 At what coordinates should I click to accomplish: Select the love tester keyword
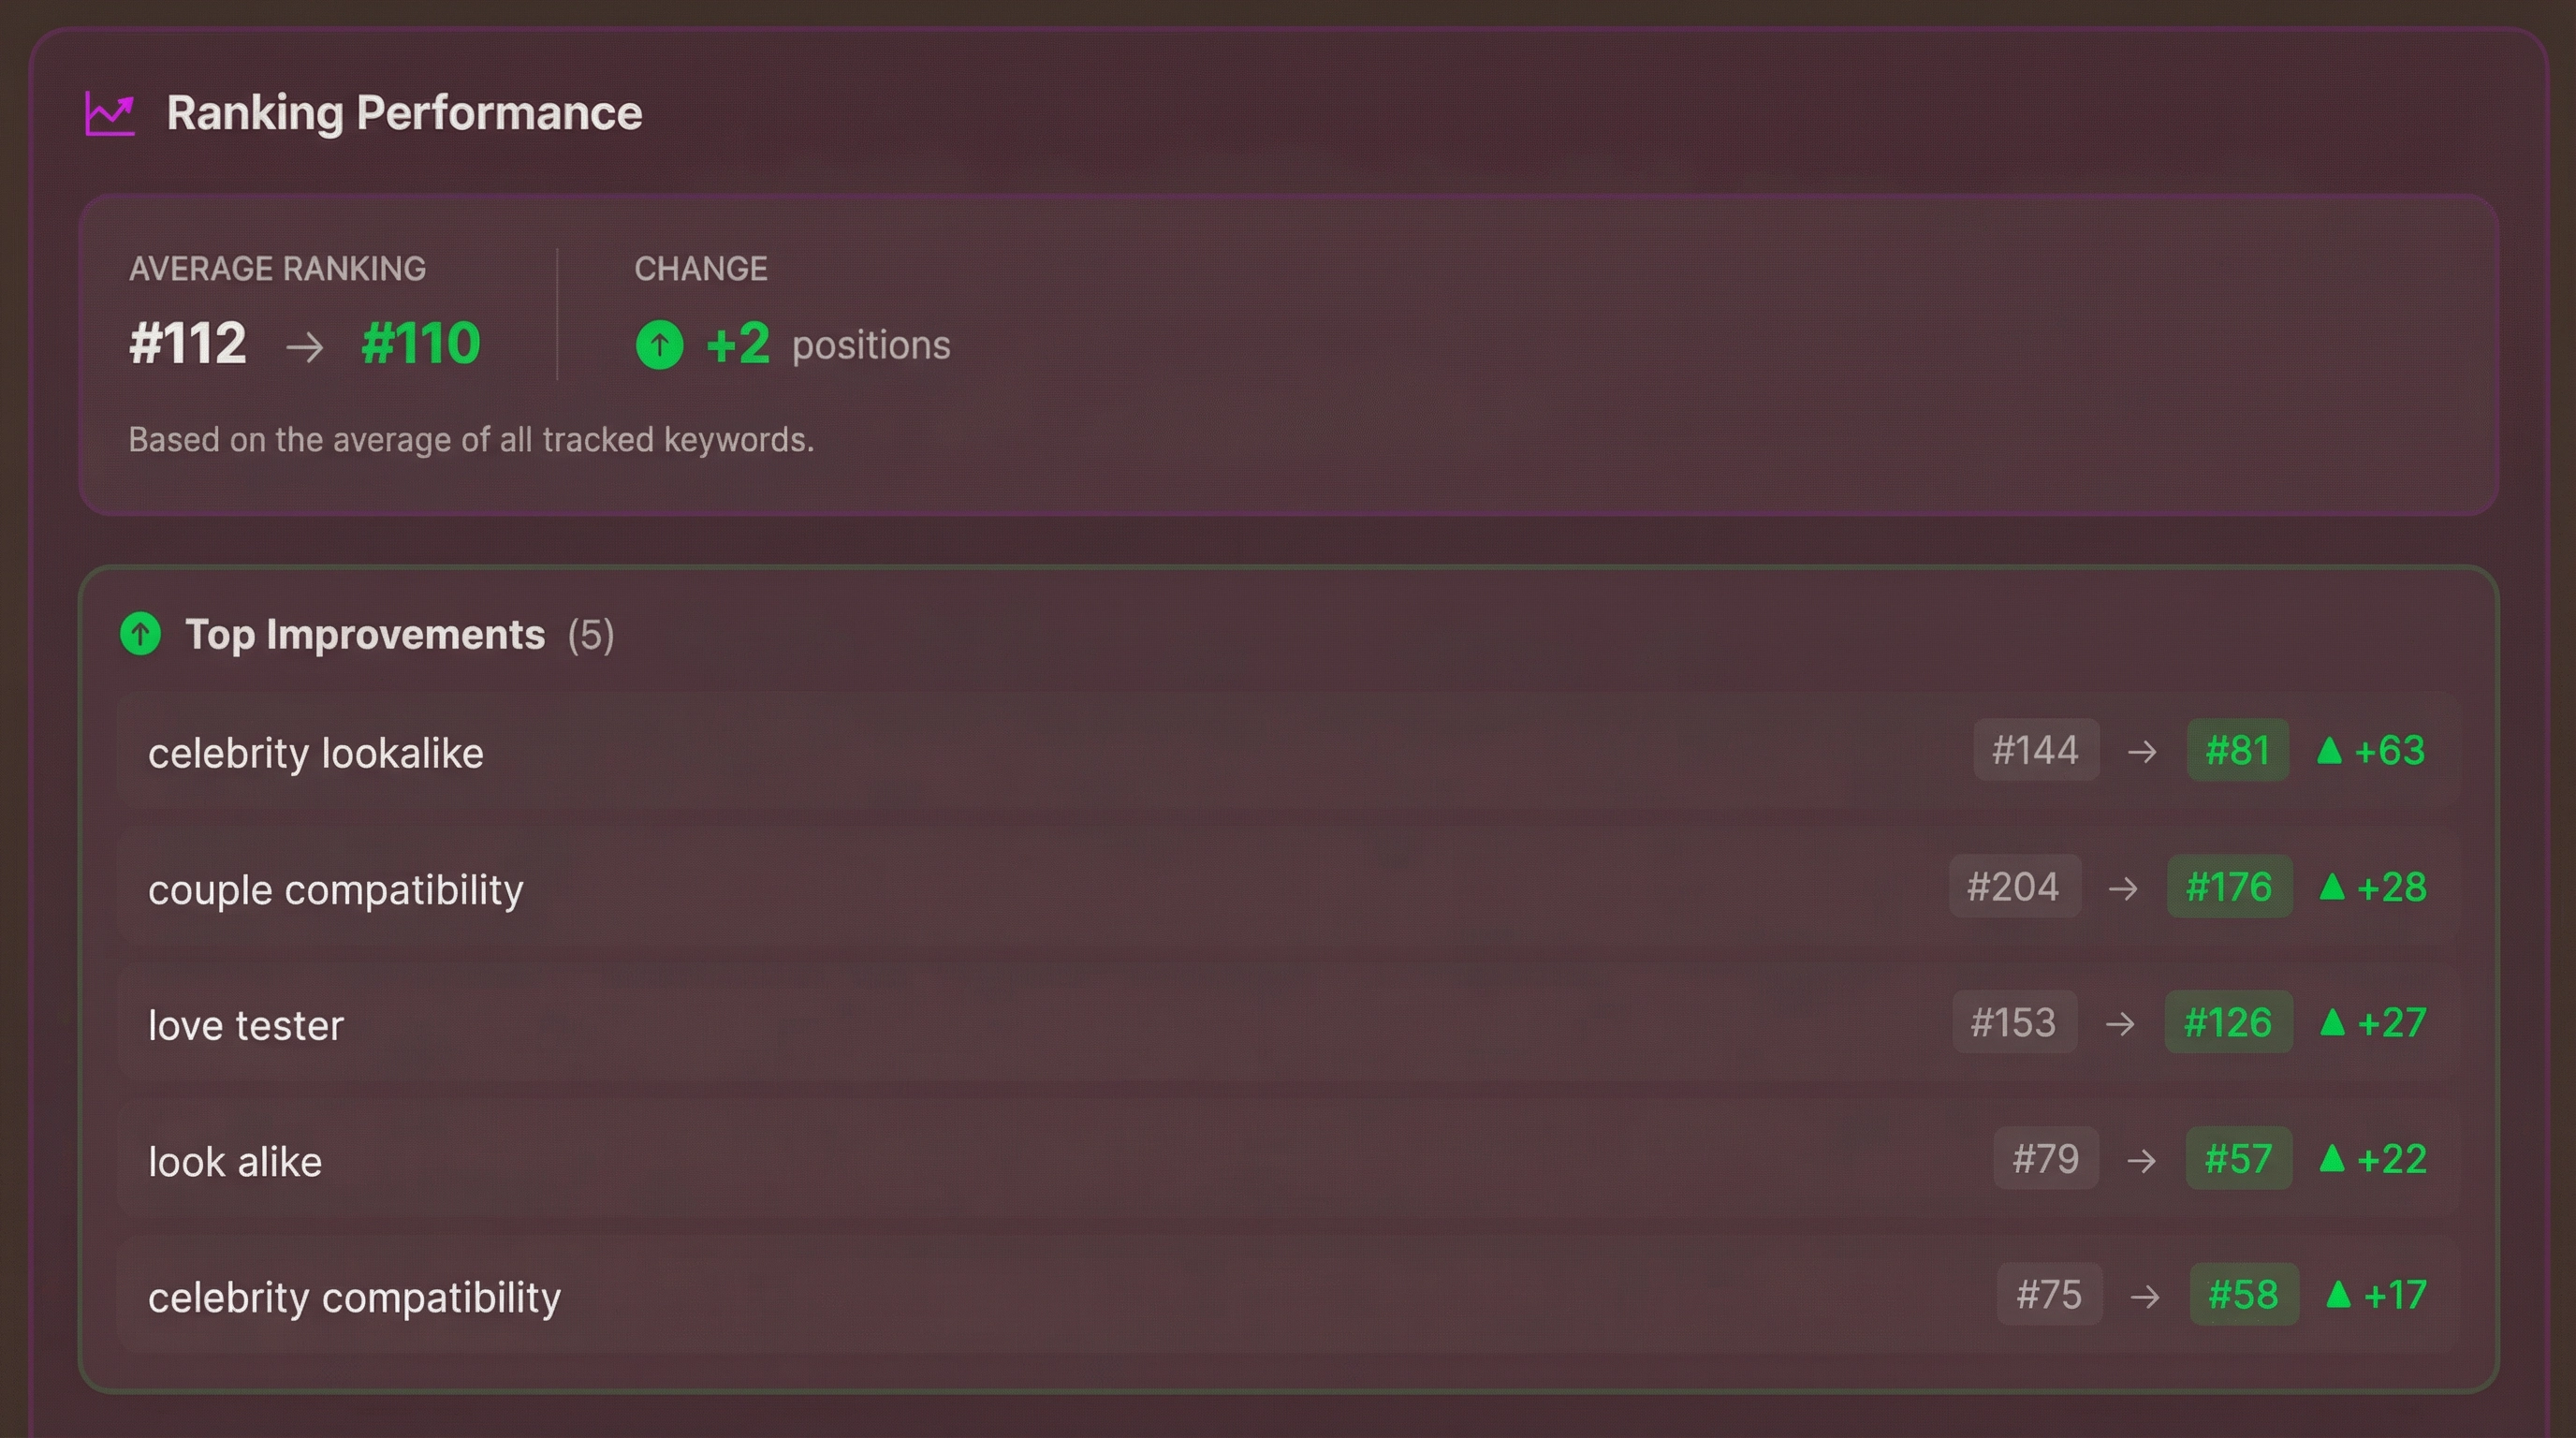point(246,1025)
